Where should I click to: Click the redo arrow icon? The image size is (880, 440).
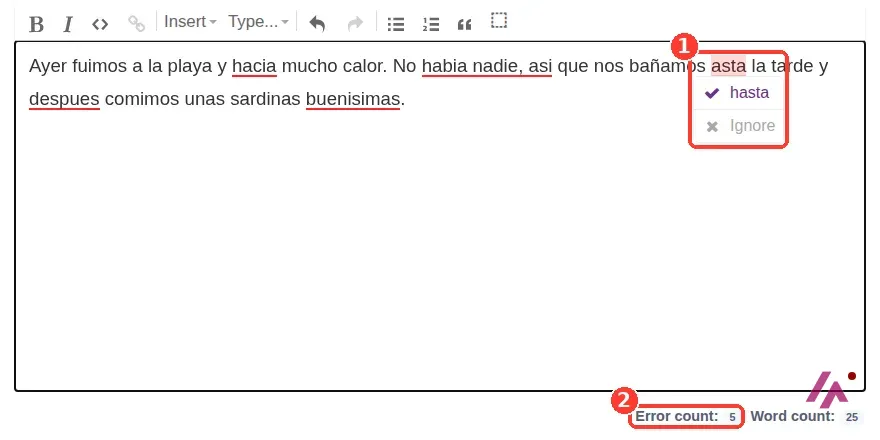point(355,24)
